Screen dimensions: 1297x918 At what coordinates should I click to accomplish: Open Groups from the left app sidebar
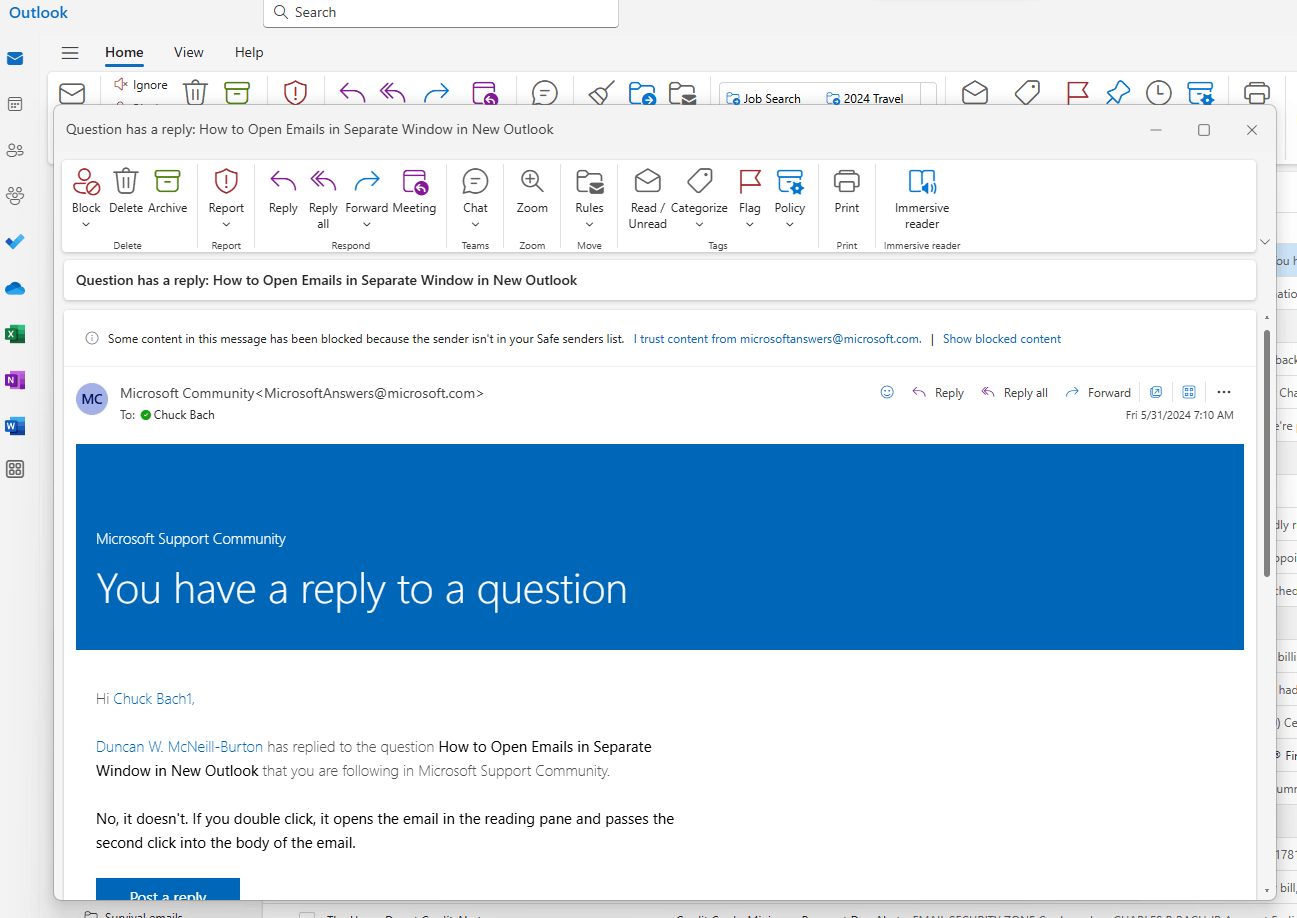(15, 195)
